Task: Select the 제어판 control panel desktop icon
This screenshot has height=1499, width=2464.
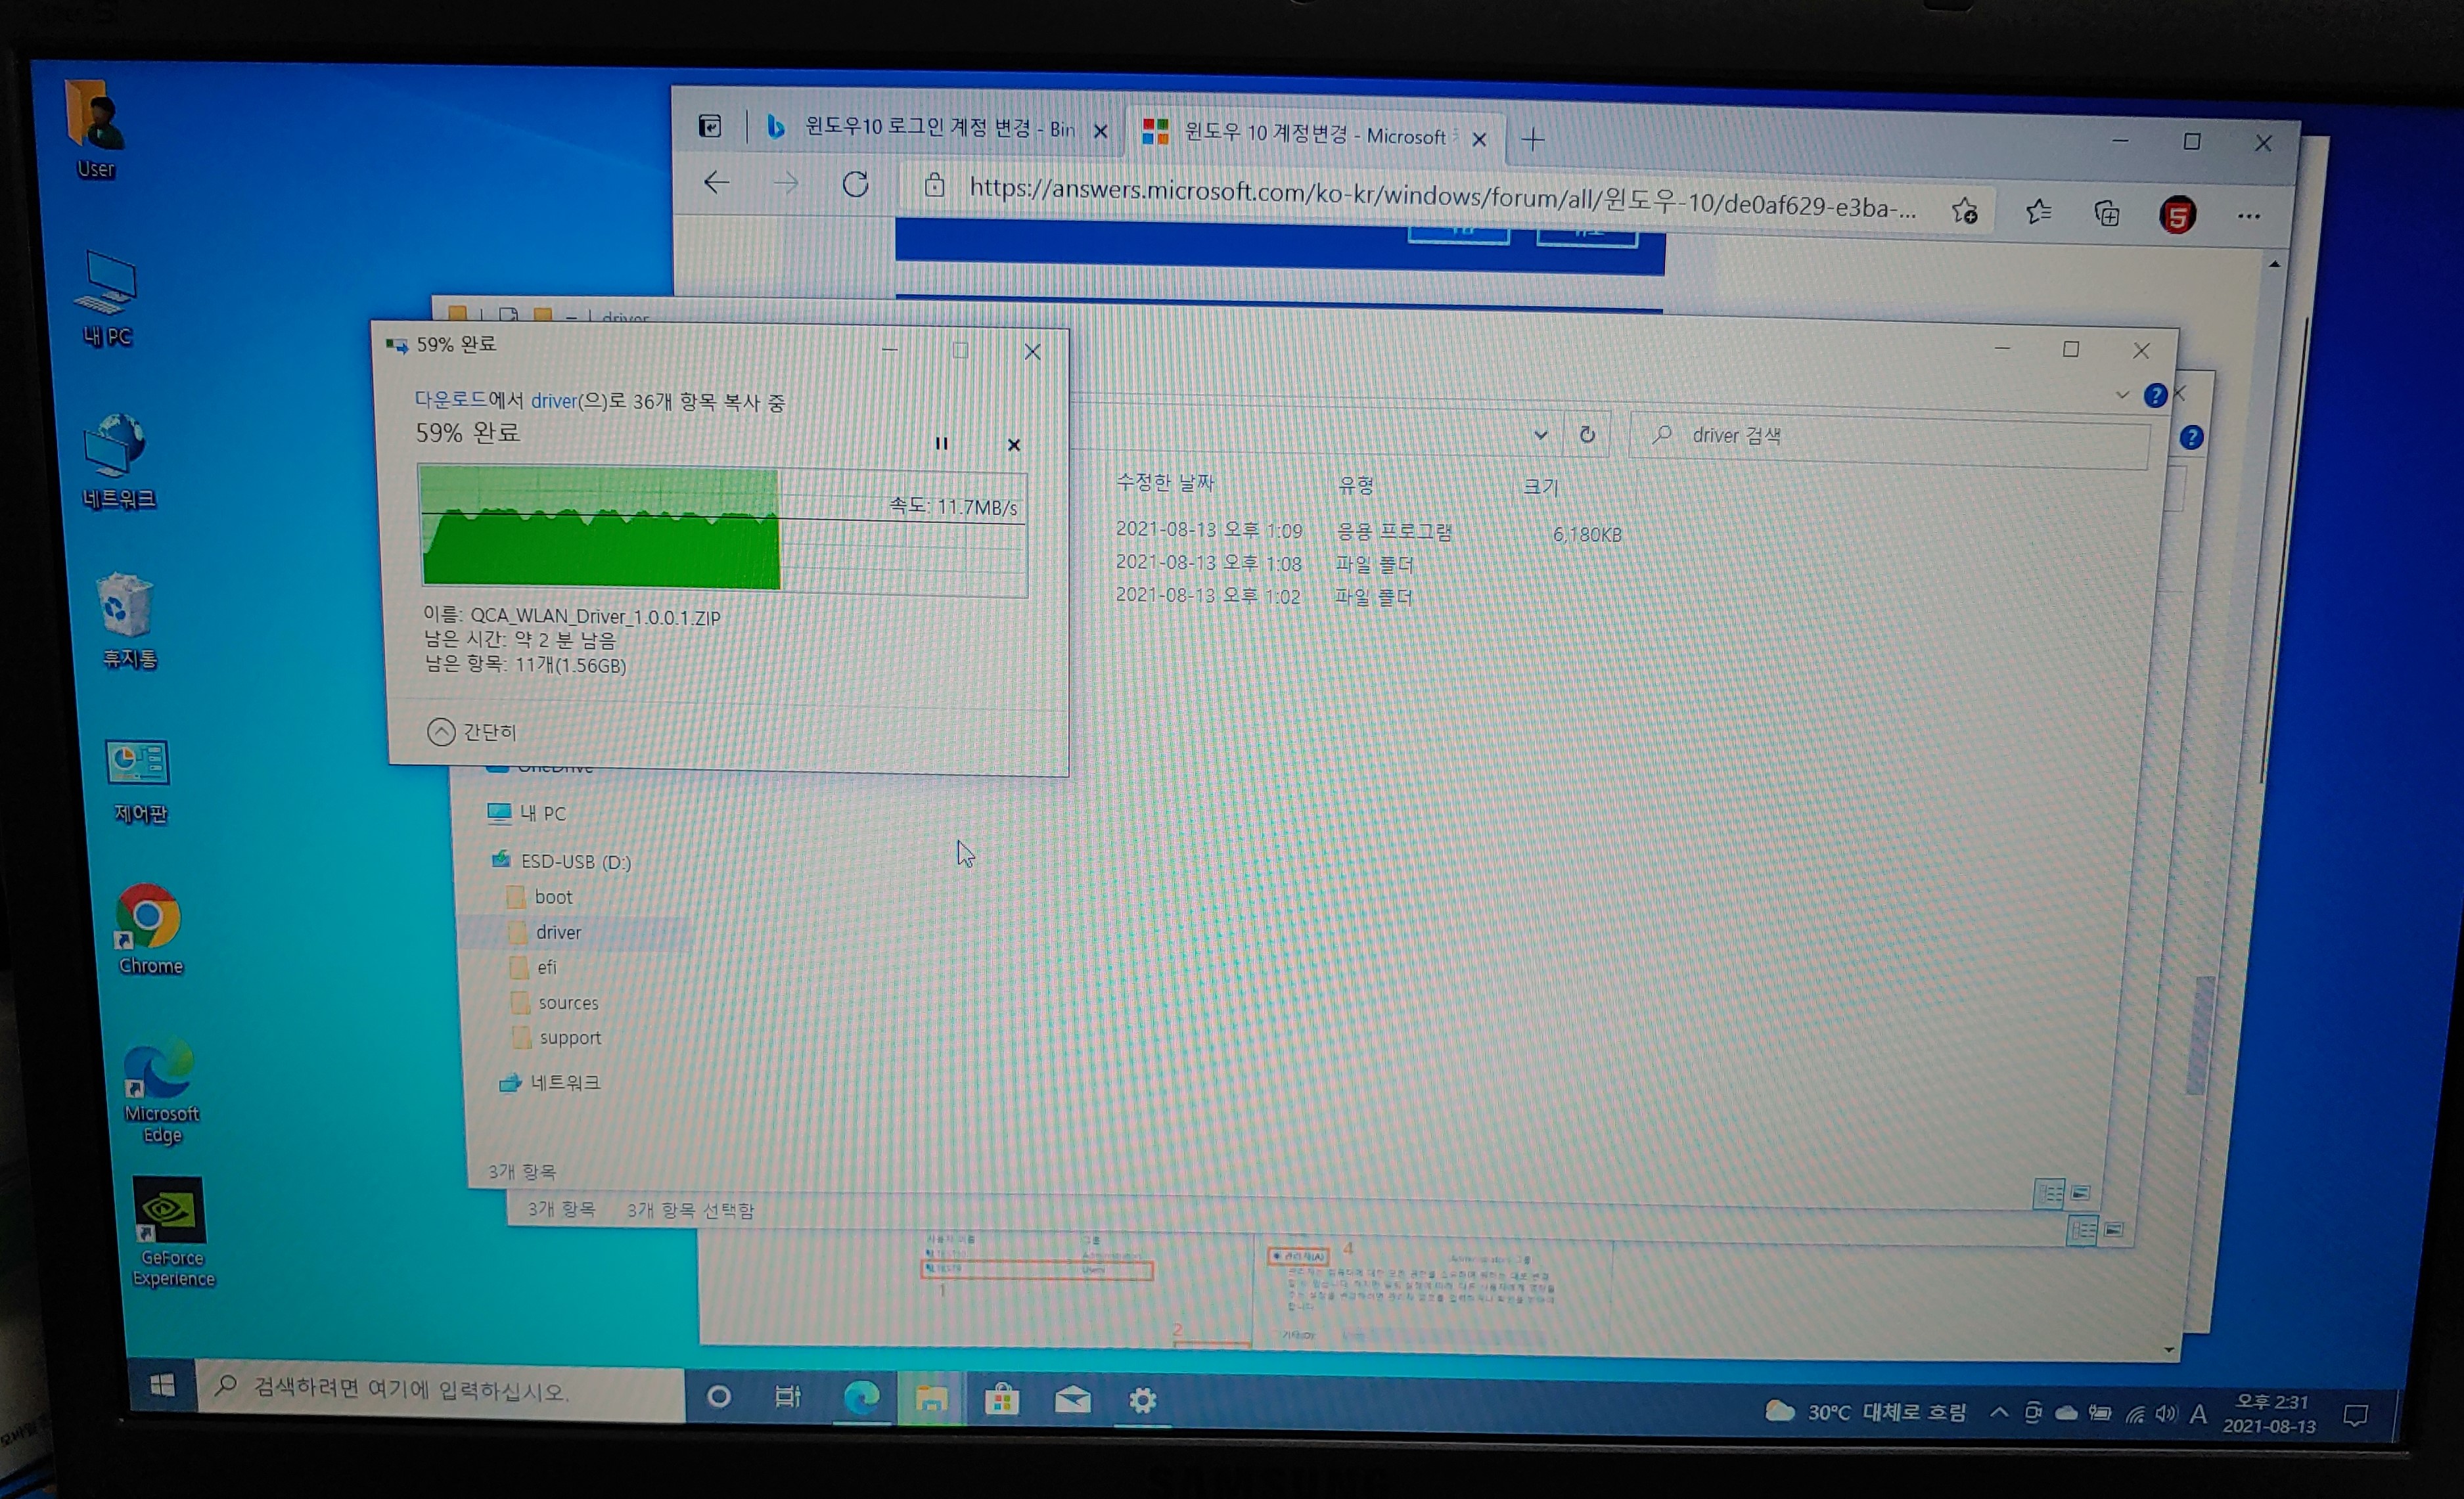Action: click(139, 782)
